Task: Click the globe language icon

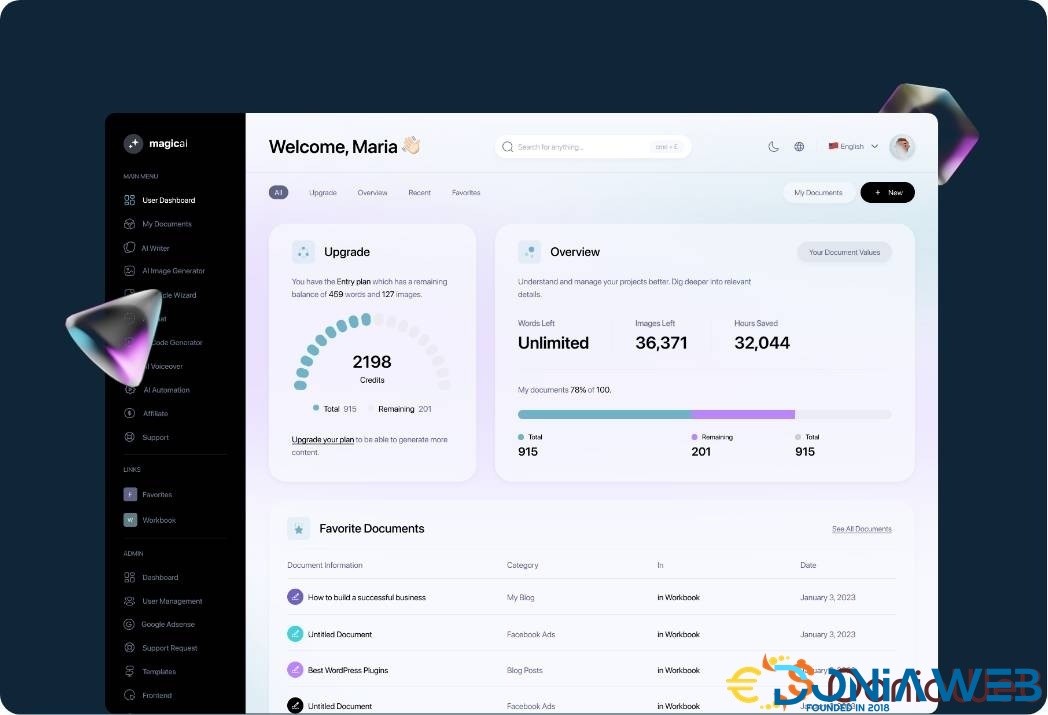Action: pyautogui.click(x=799, y=147)
